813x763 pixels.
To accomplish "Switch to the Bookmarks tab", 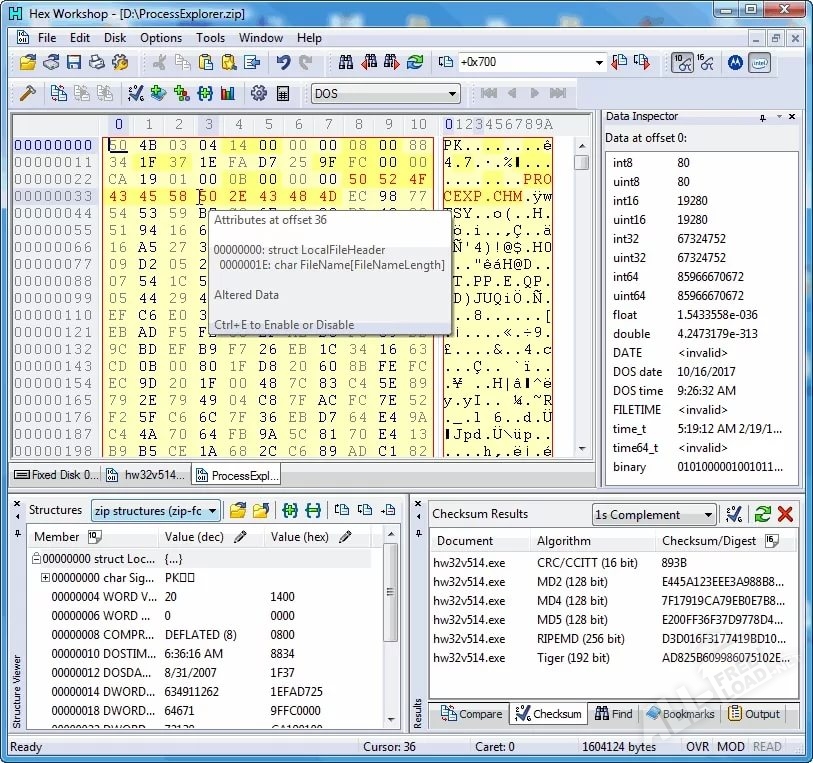I will (x=681, y=714).
